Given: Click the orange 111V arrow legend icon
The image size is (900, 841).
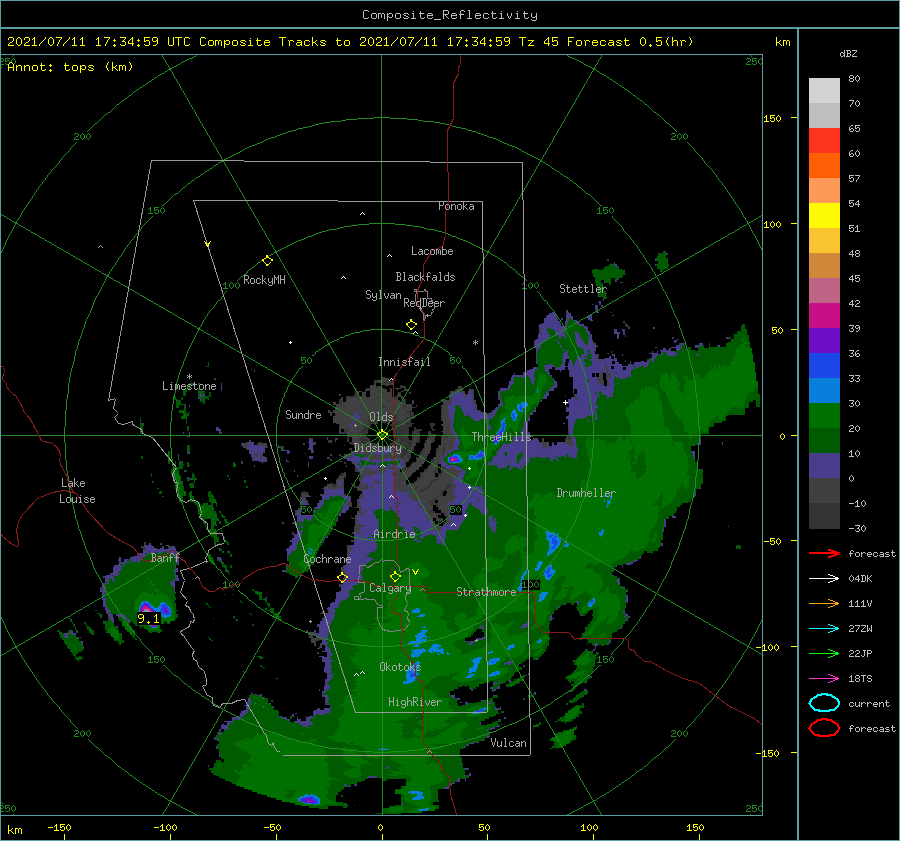Looking at the screenshot, I should coord(824,603).
